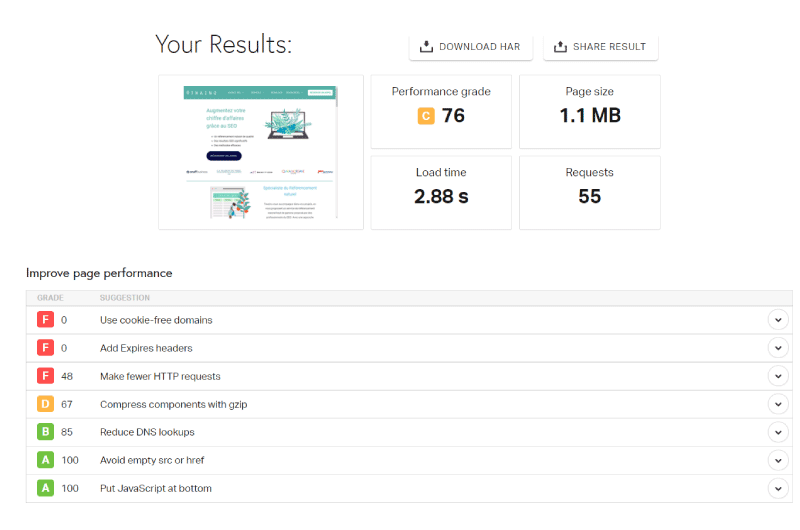The height and width of the screenshot is (530, 800).
Task: Click the F grade badge for cookie-free domains
Action: (45, 320)
